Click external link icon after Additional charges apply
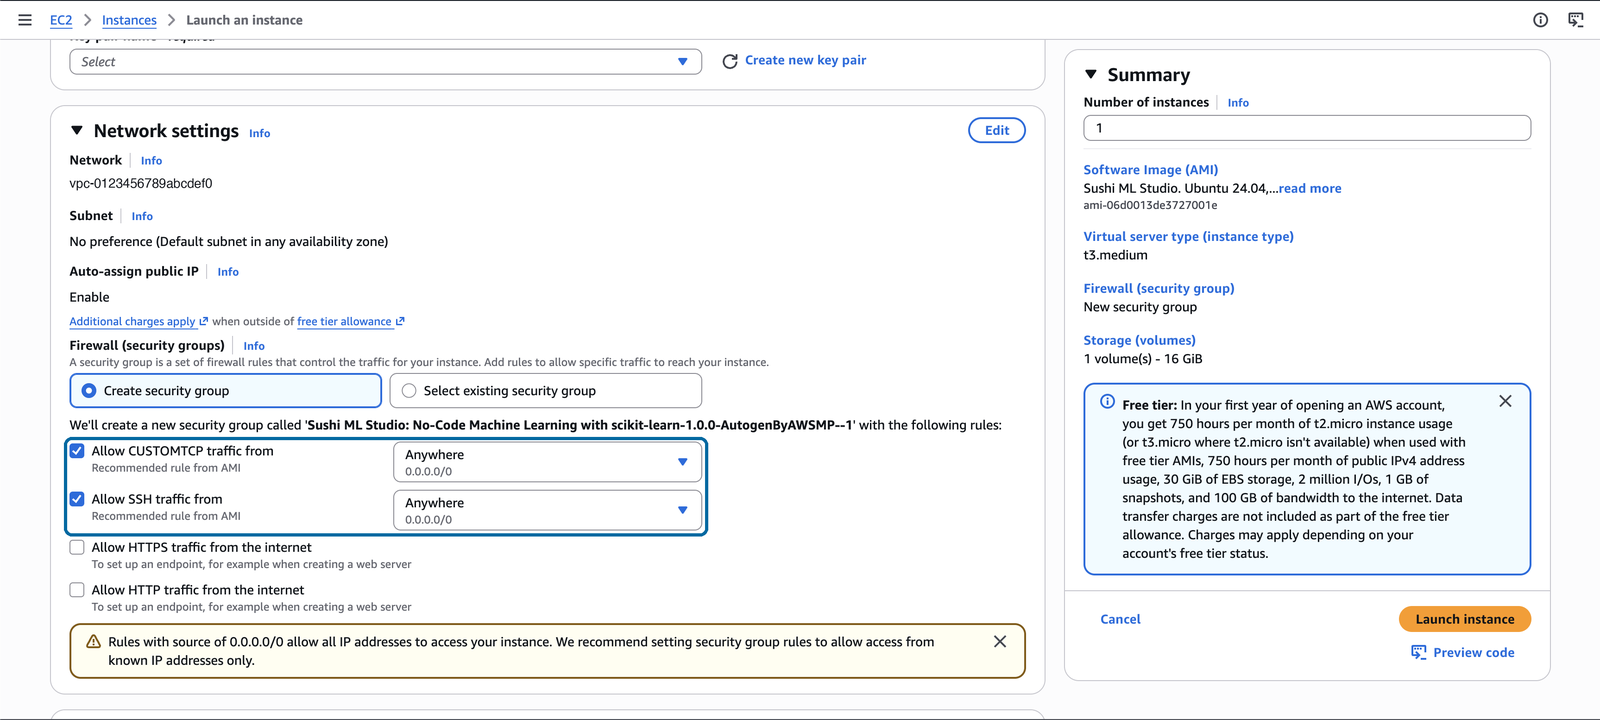This screenshot has height=720, width=1600. 204,321
